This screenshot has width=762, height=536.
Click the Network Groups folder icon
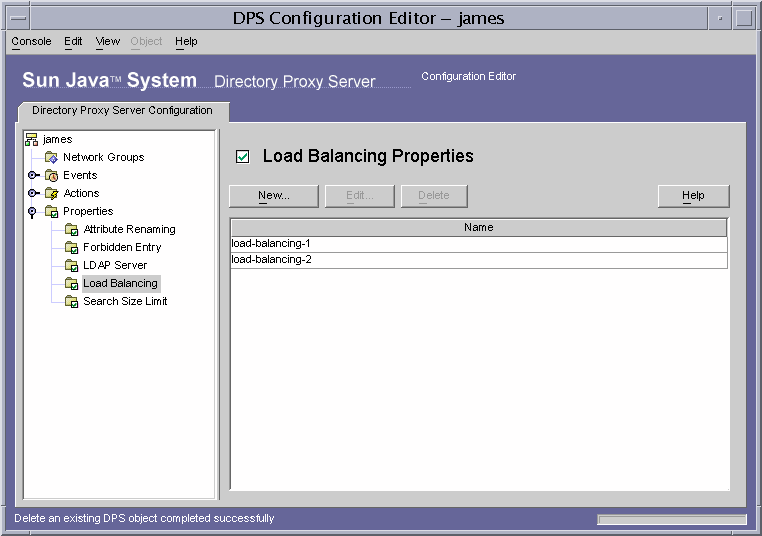click(x=51, y=157)
